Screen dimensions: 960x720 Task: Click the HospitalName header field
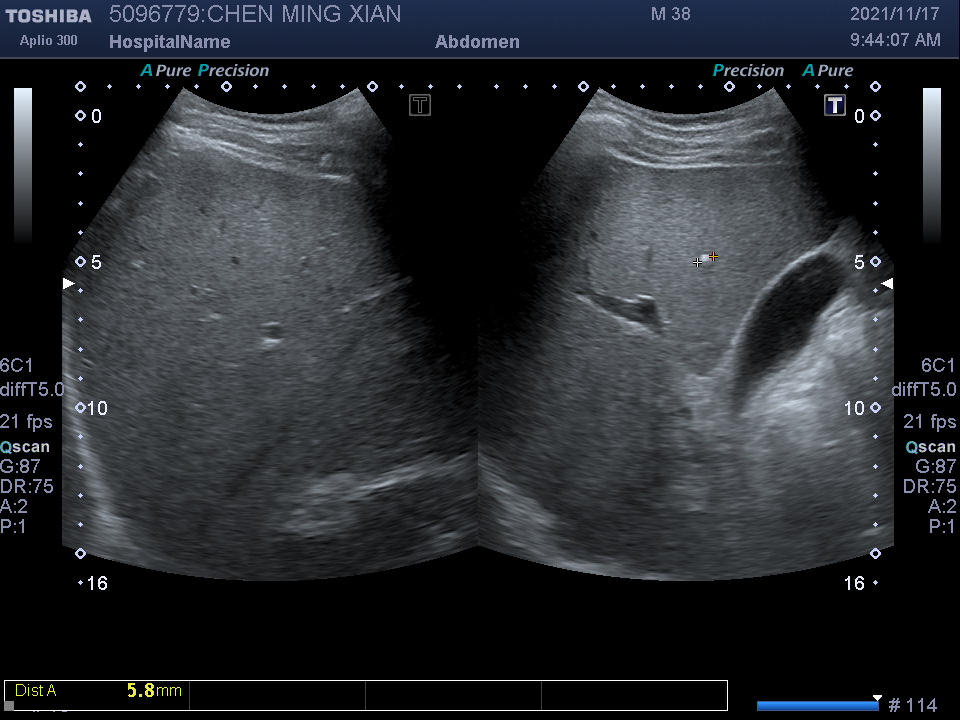point(169,42)
